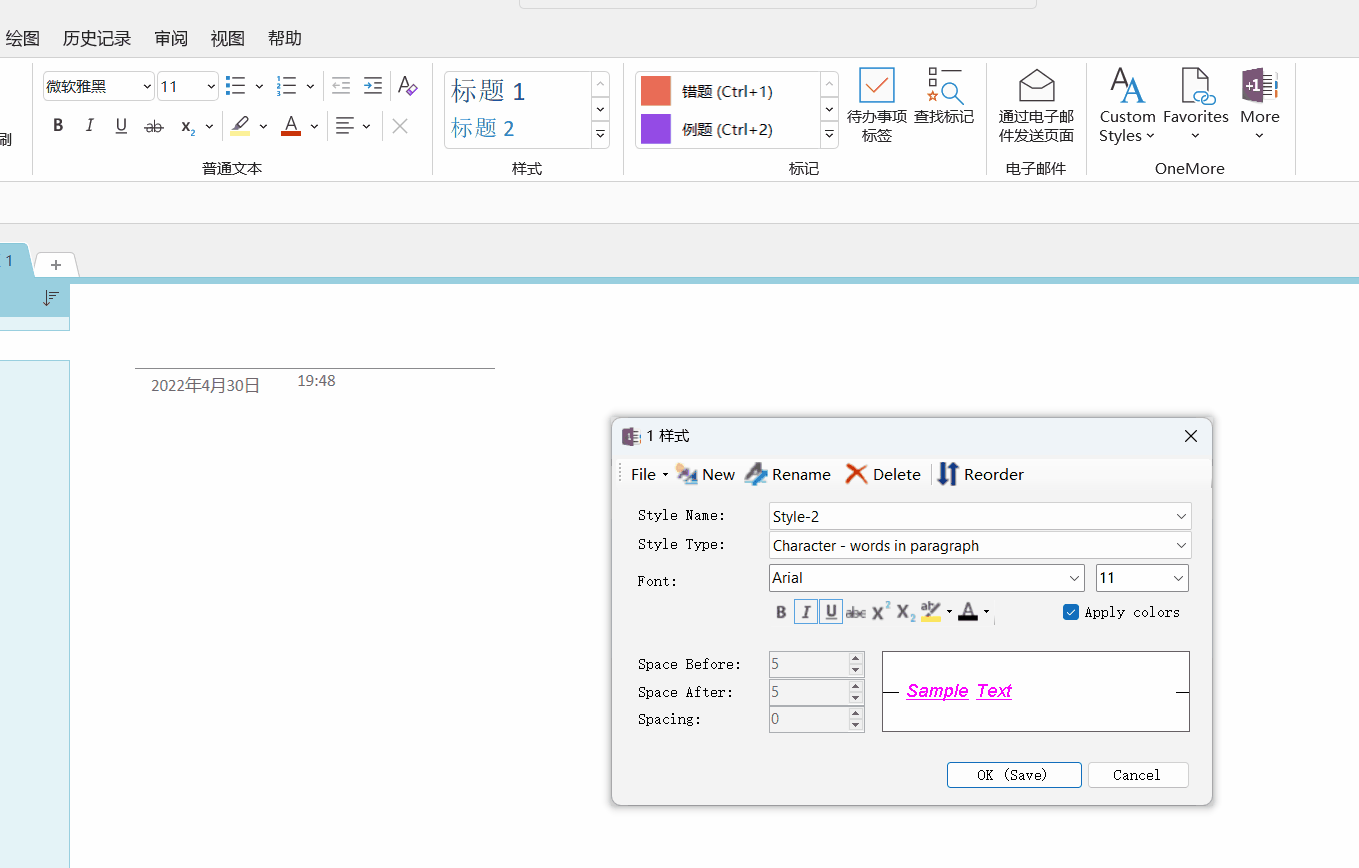Switch to the 审阅 ribbon tab
The image size is (1359, 868).
tap(170, 38)
